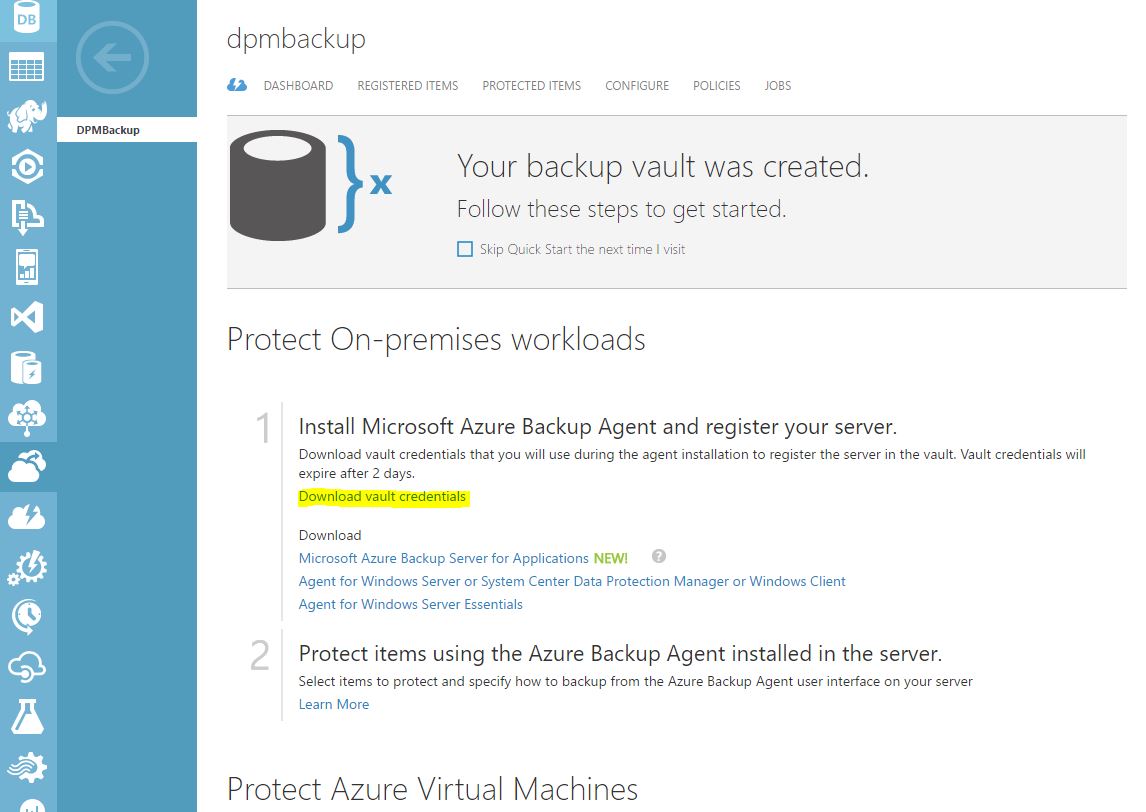Download Agent for Windows Server Essentials

411,604
